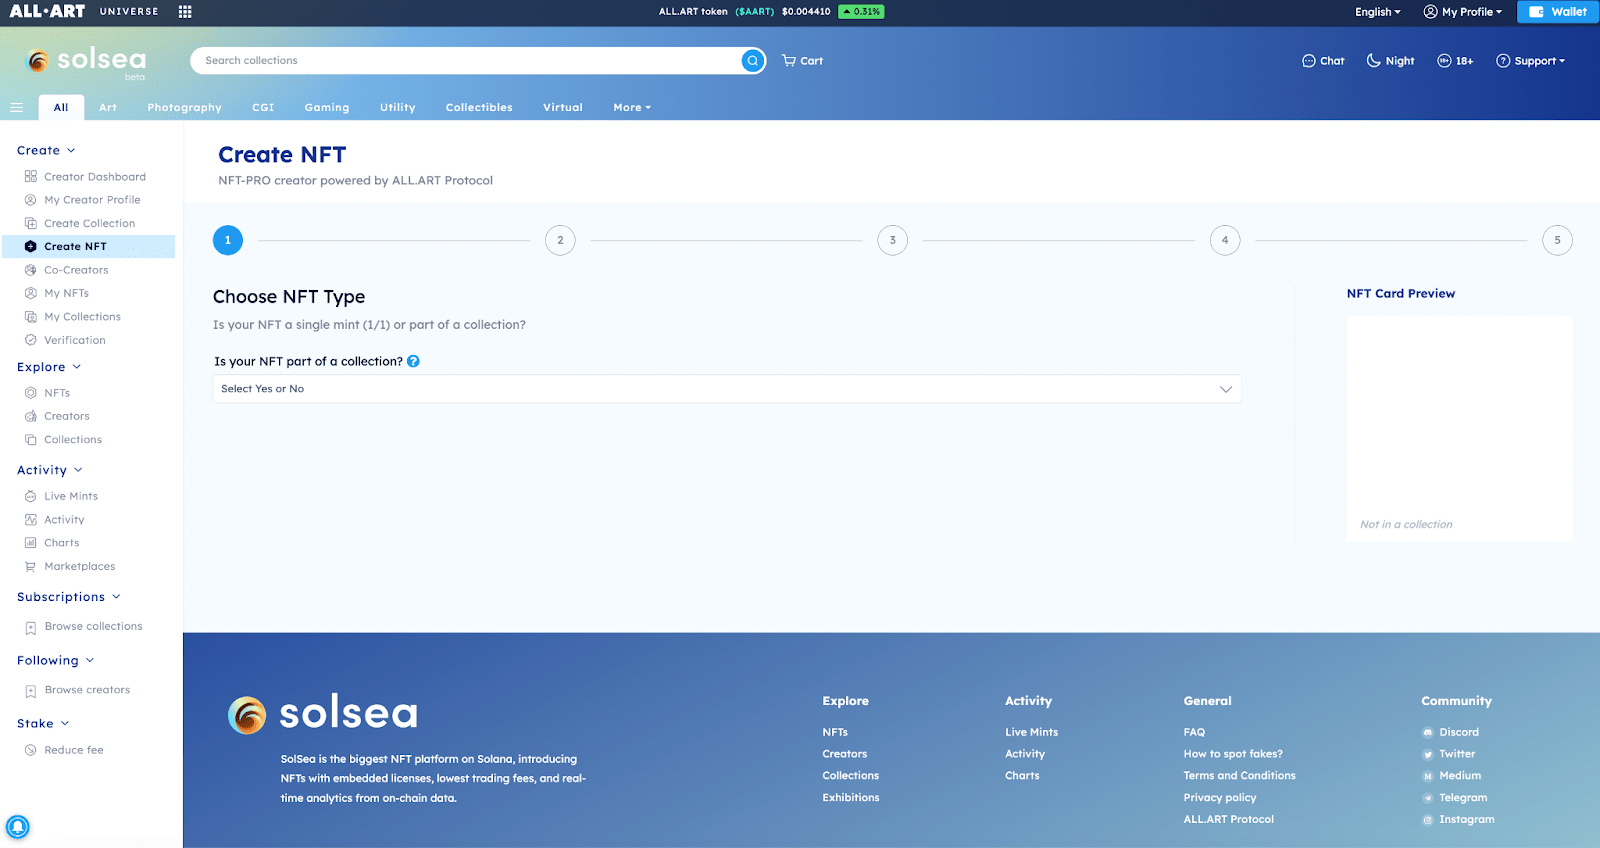
Task: Collapse the Explore sidebar section
Action: point(49,367)
